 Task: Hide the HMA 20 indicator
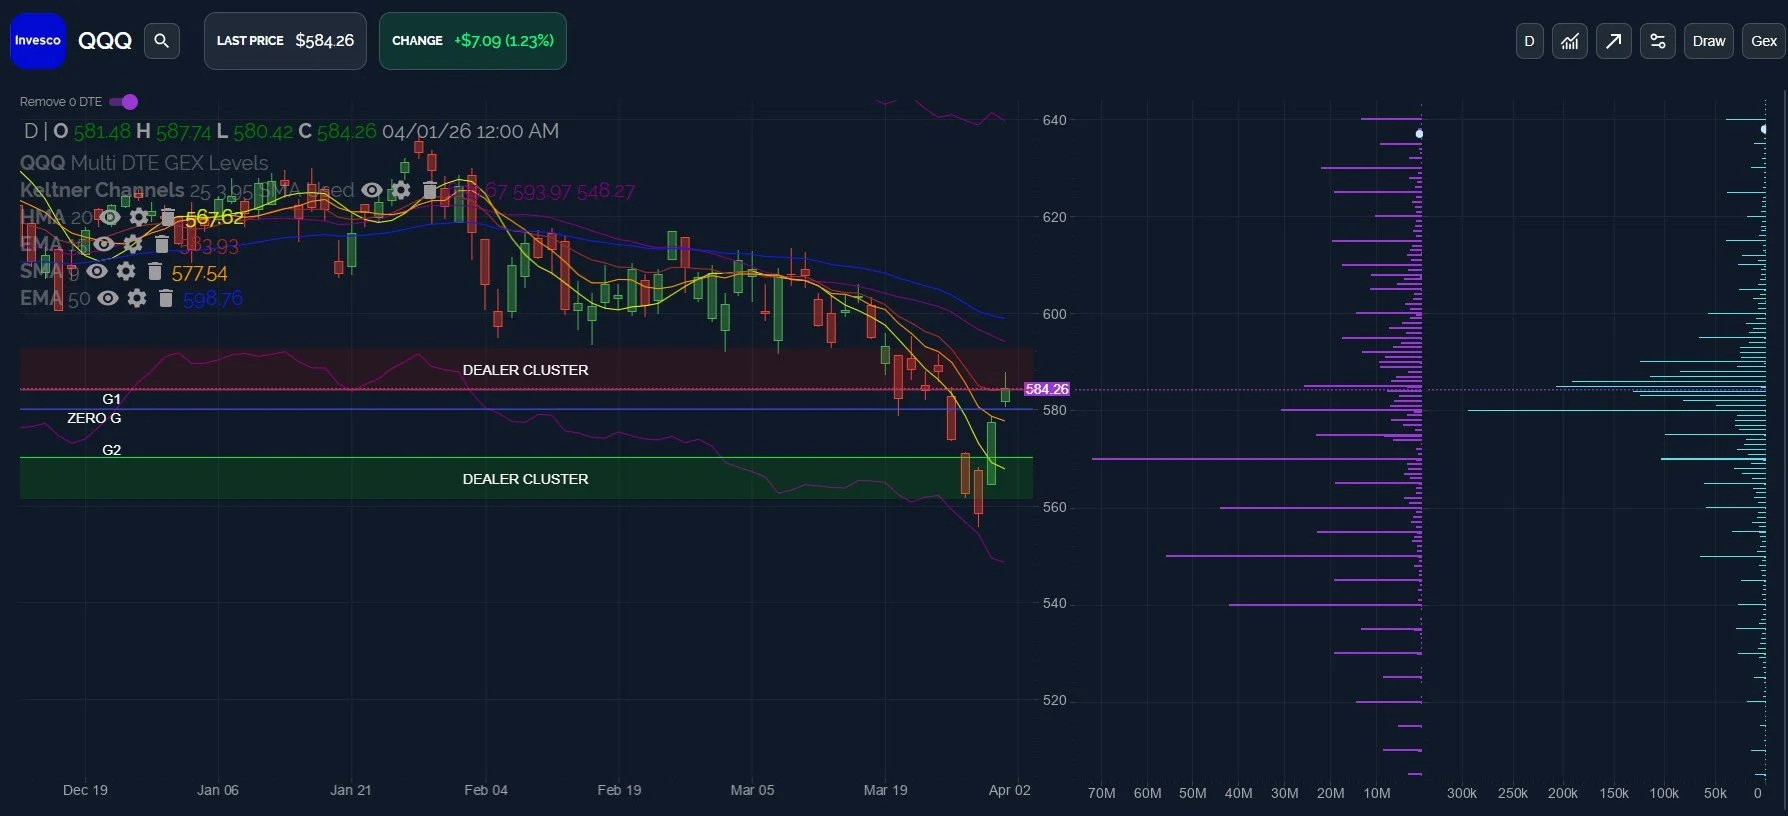[x=110, y=217]
